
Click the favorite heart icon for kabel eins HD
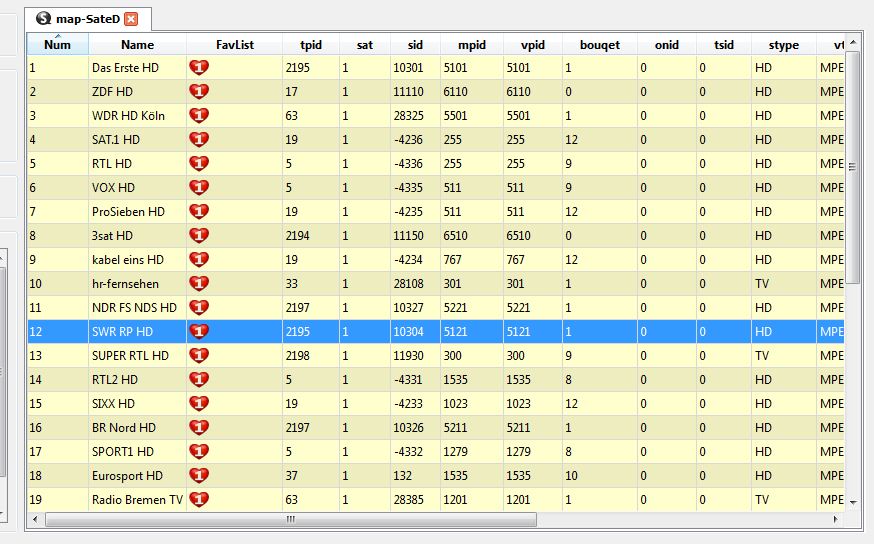click(199, 259)
